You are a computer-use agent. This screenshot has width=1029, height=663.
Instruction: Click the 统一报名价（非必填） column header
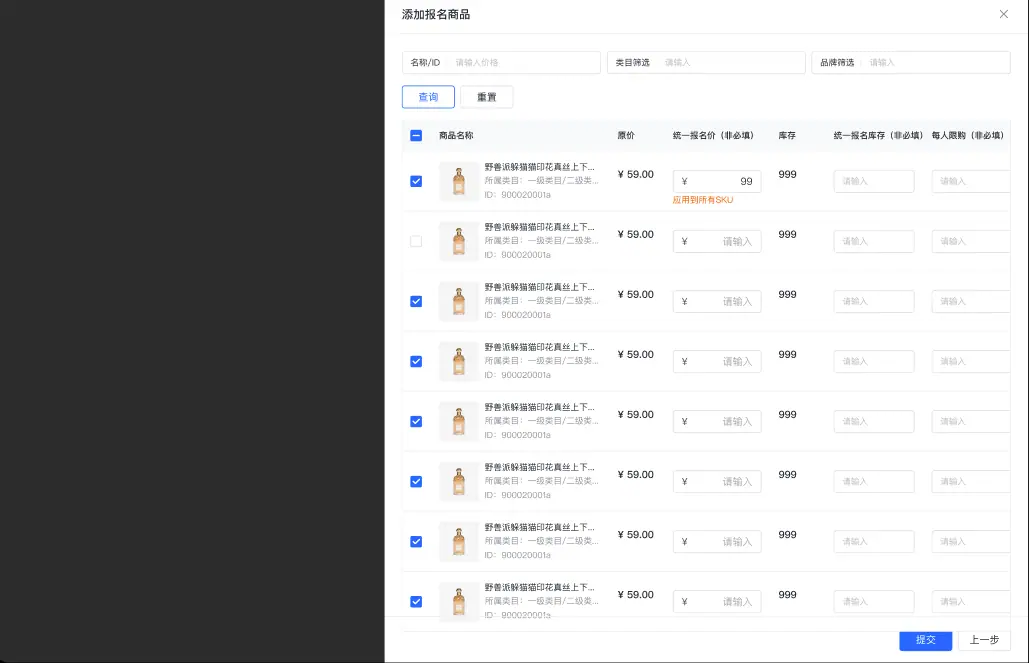point(713,135)
